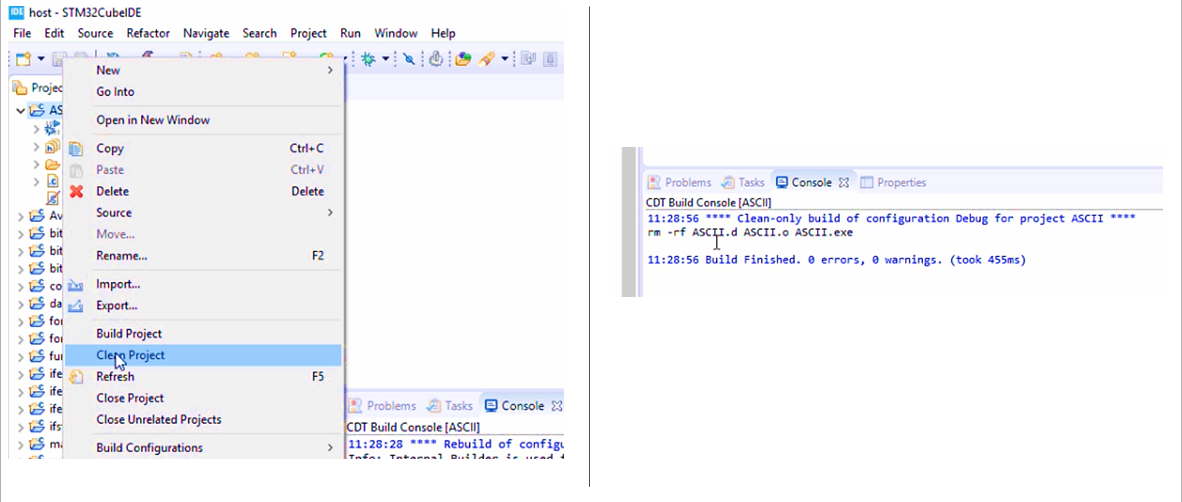Viewport: 1182px width, 502px height.
Task: Switch to the Problems tab beside the Properties tab
Action: 680,182
